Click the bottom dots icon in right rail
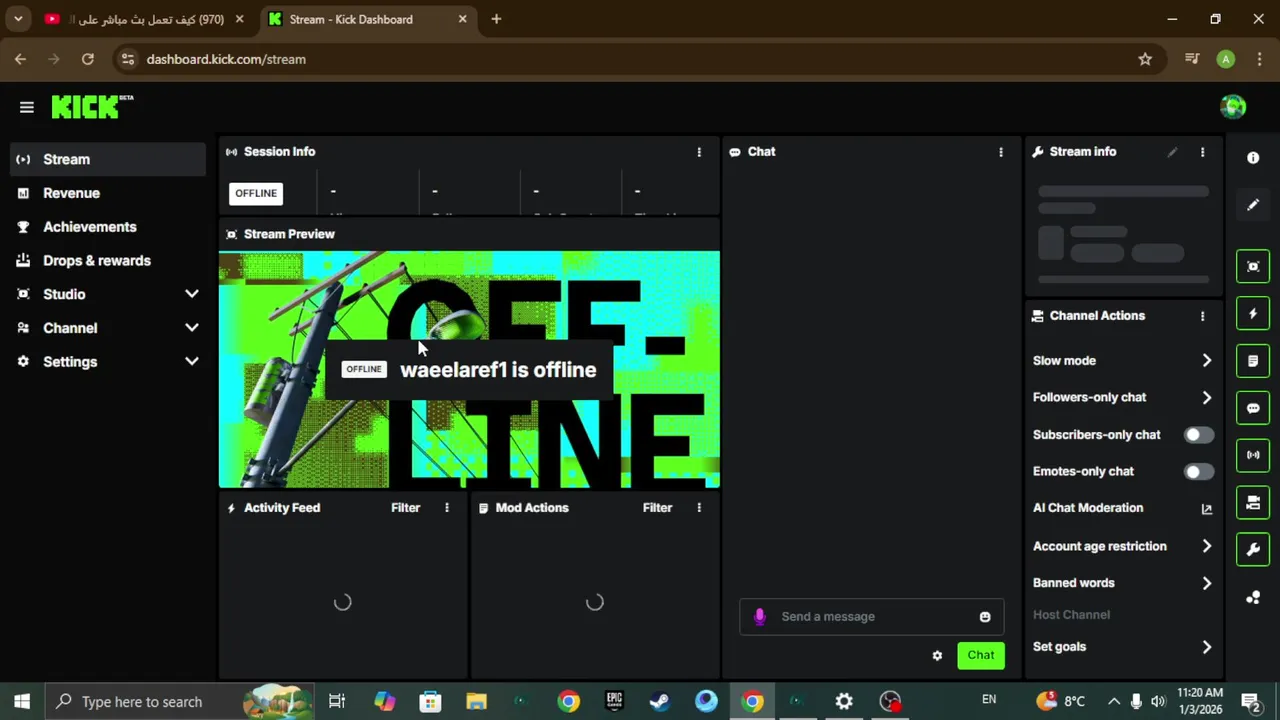 tap(1253, 598)
